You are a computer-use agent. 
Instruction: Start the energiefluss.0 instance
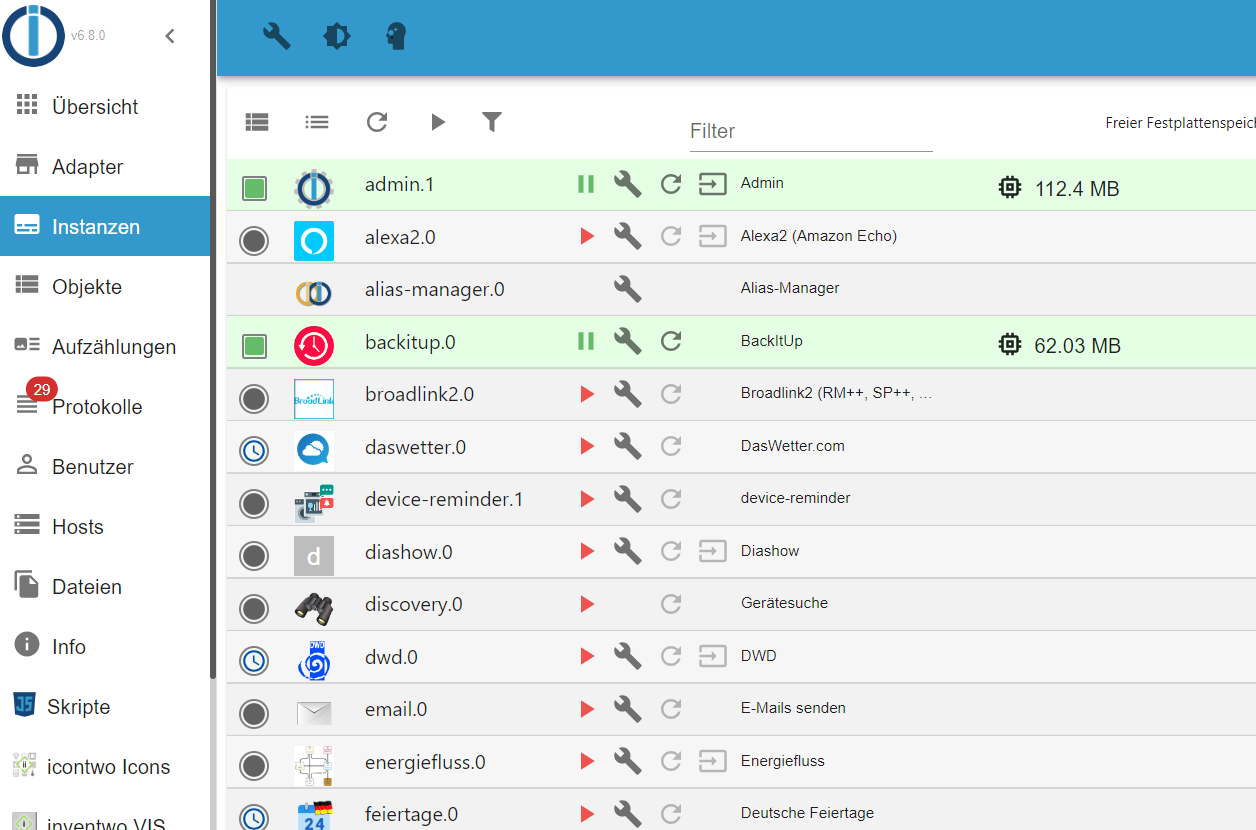click(587, 762)
